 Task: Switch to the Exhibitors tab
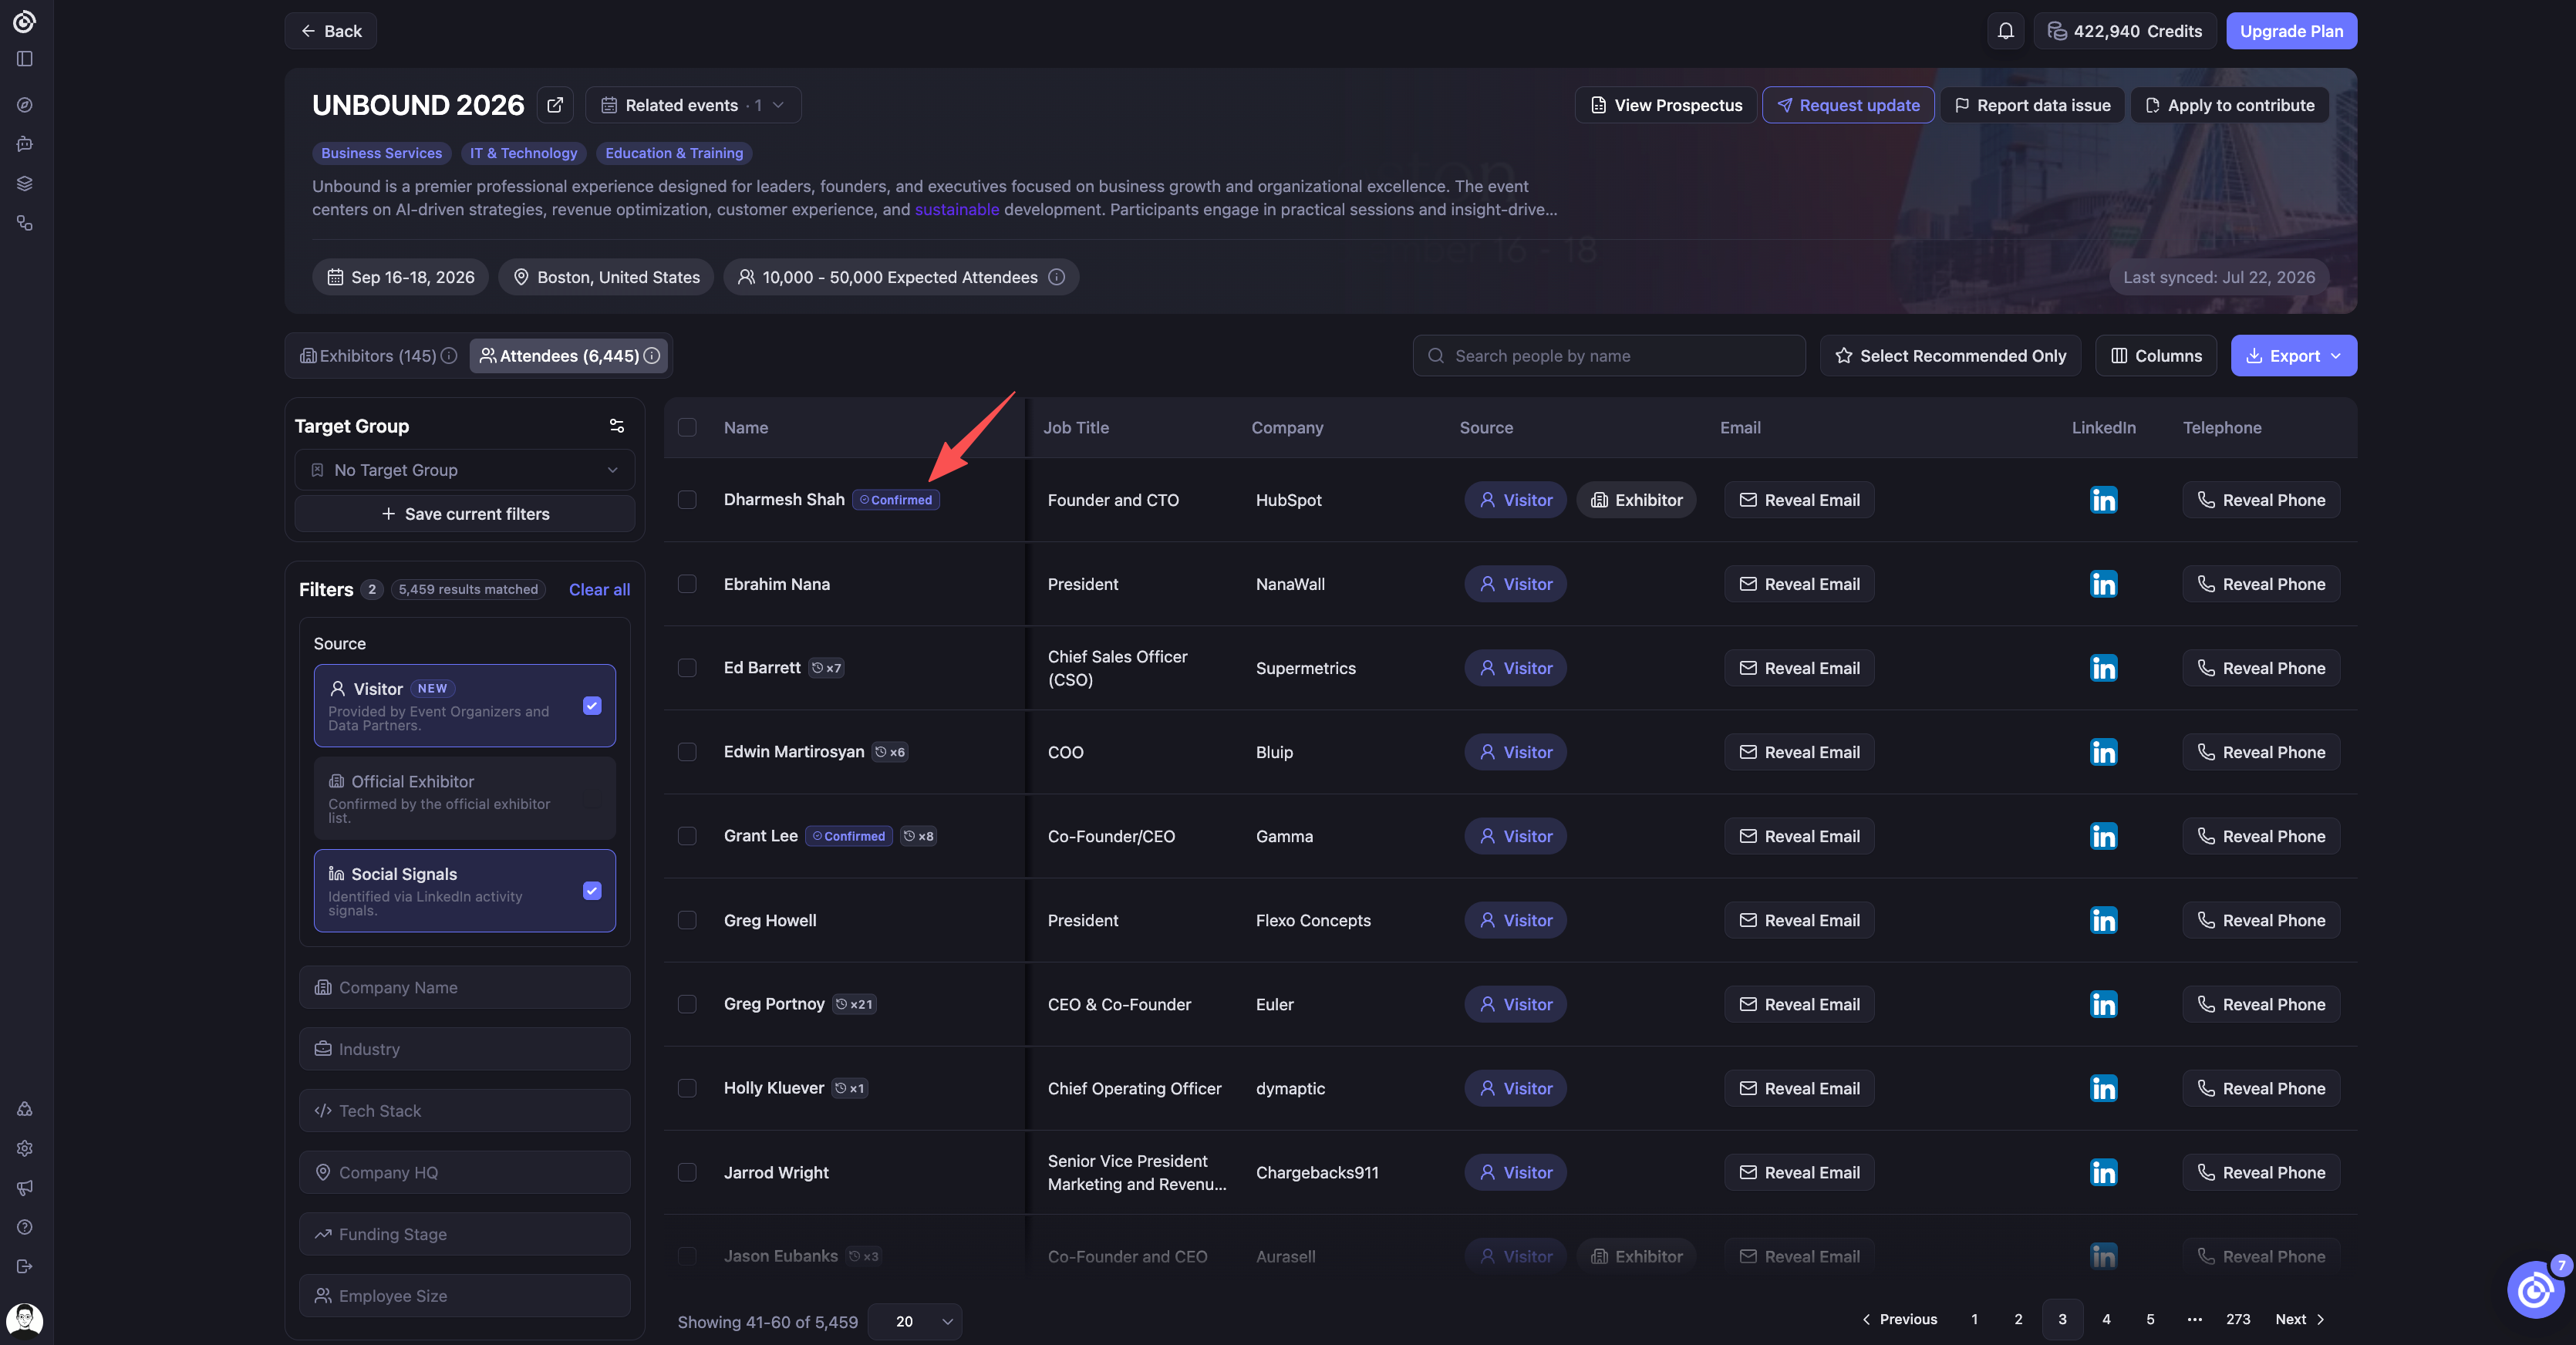point(378,356)
